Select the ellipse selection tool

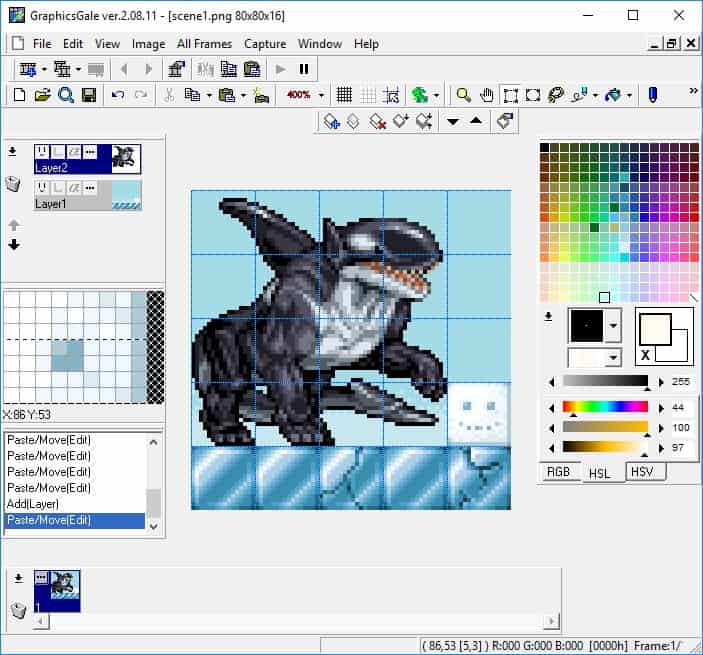point(533,95)
